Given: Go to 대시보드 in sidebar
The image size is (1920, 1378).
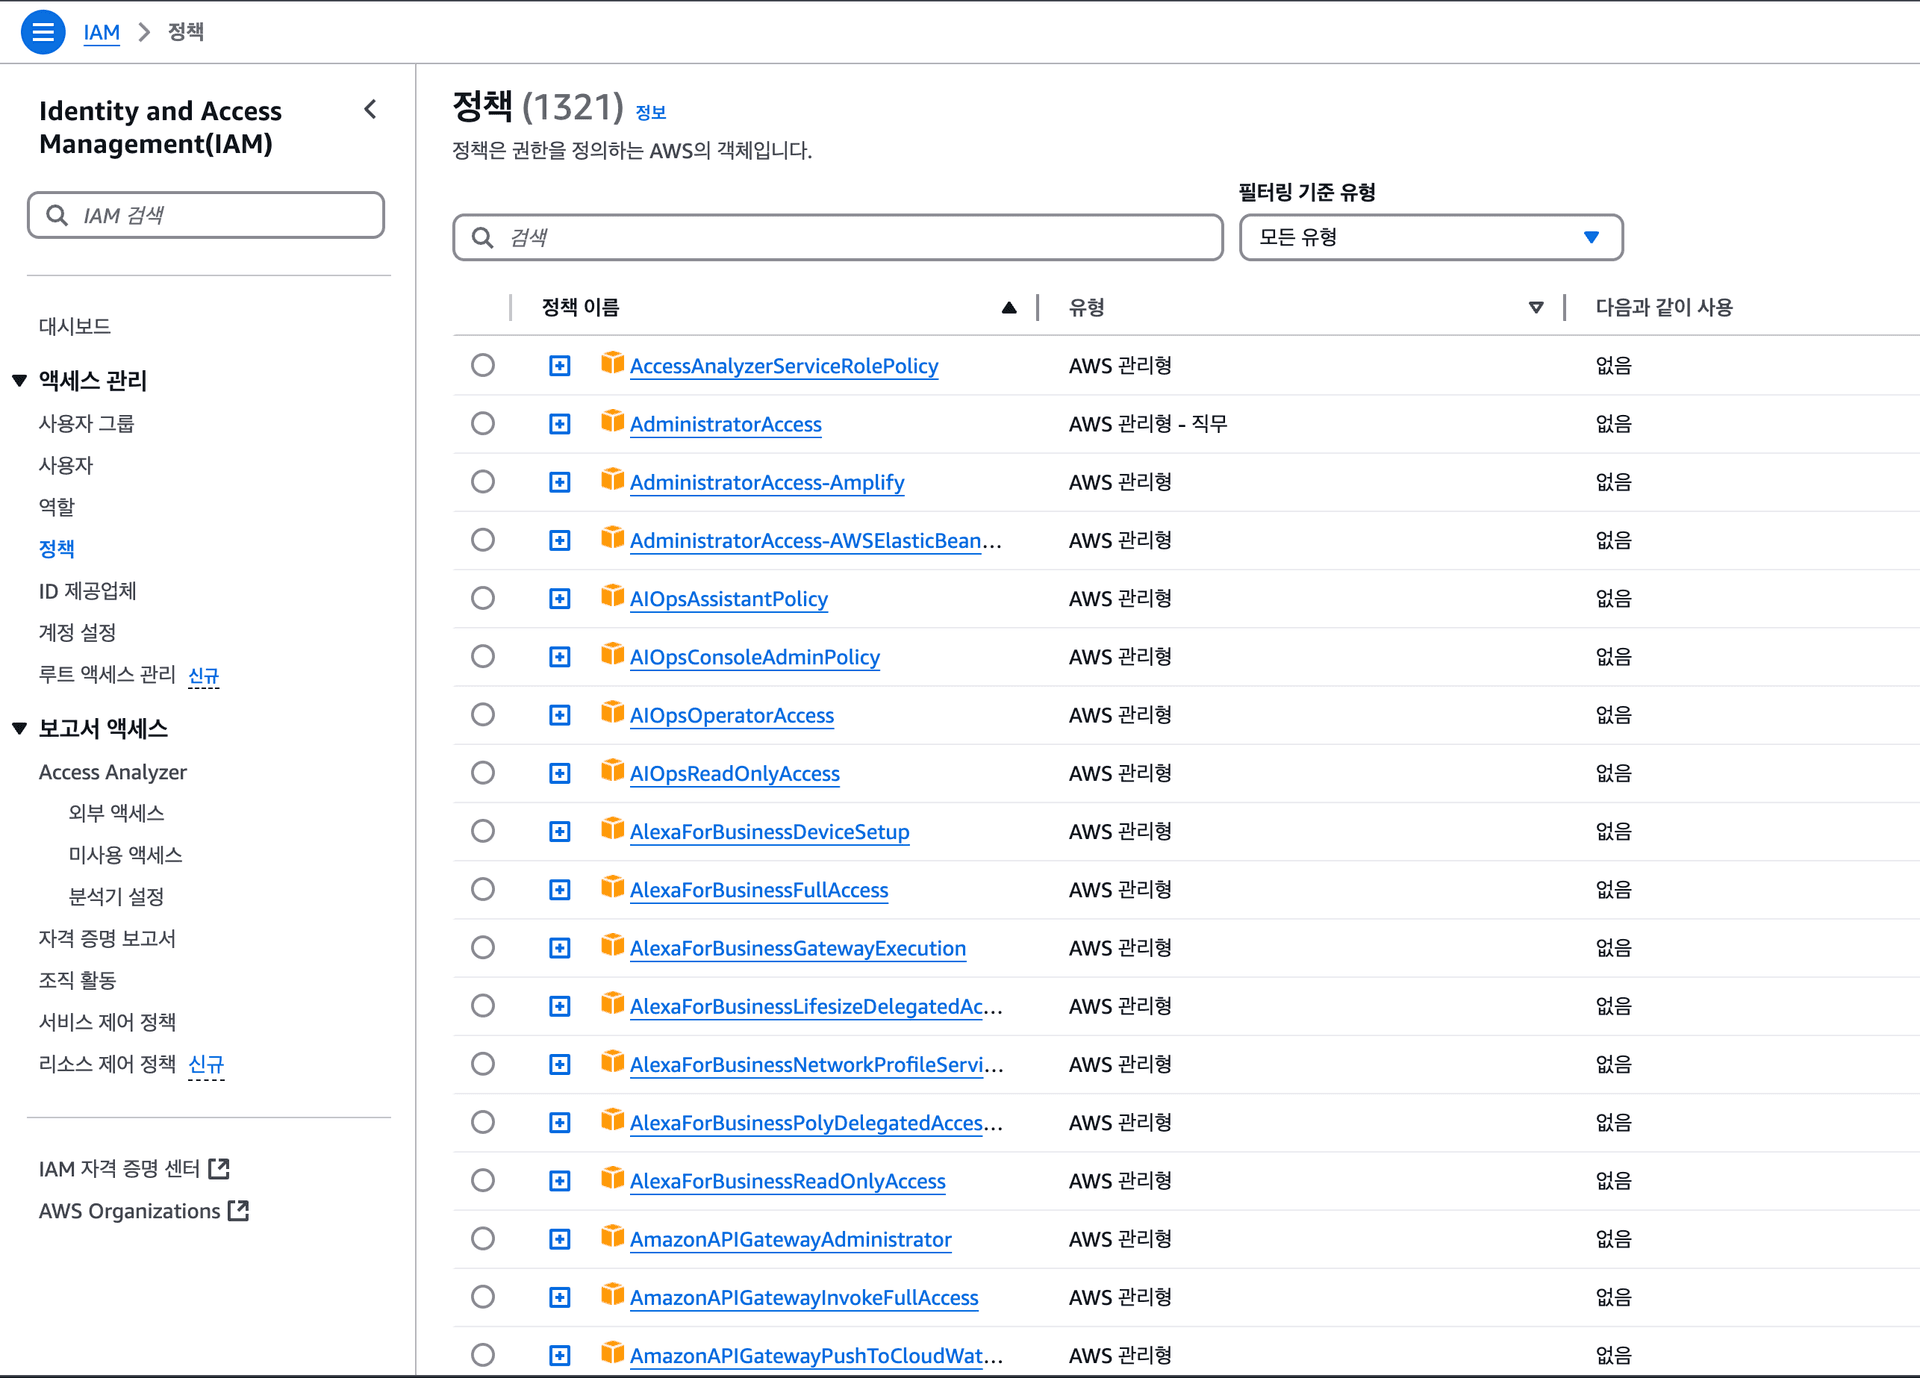Looking at the screenshot, I should [x=75, y=326].
